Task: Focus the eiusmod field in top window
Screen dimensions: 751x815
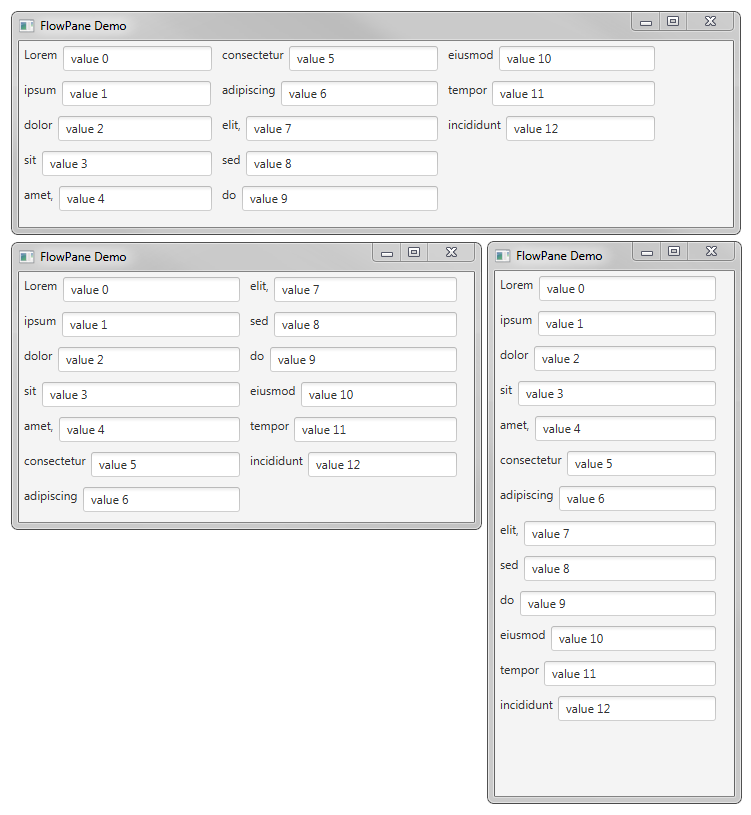Action: click(x=577, y=59)
